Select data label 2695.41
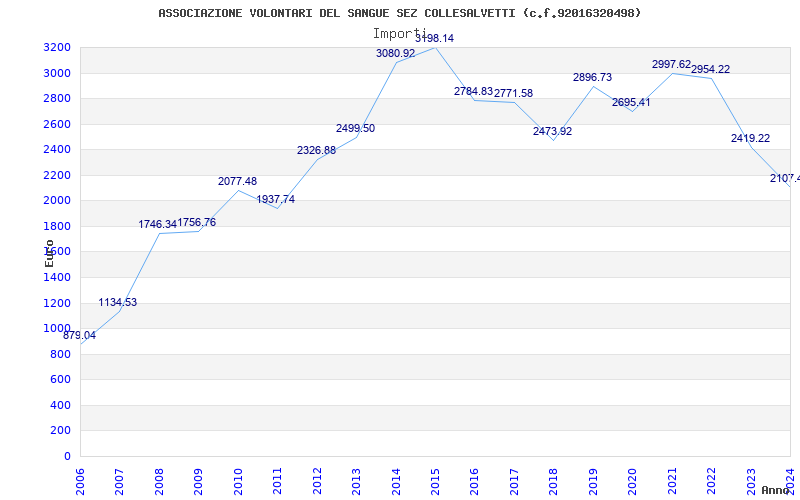The width and height of the screenshot is (800, 500). tap(631, 103)
